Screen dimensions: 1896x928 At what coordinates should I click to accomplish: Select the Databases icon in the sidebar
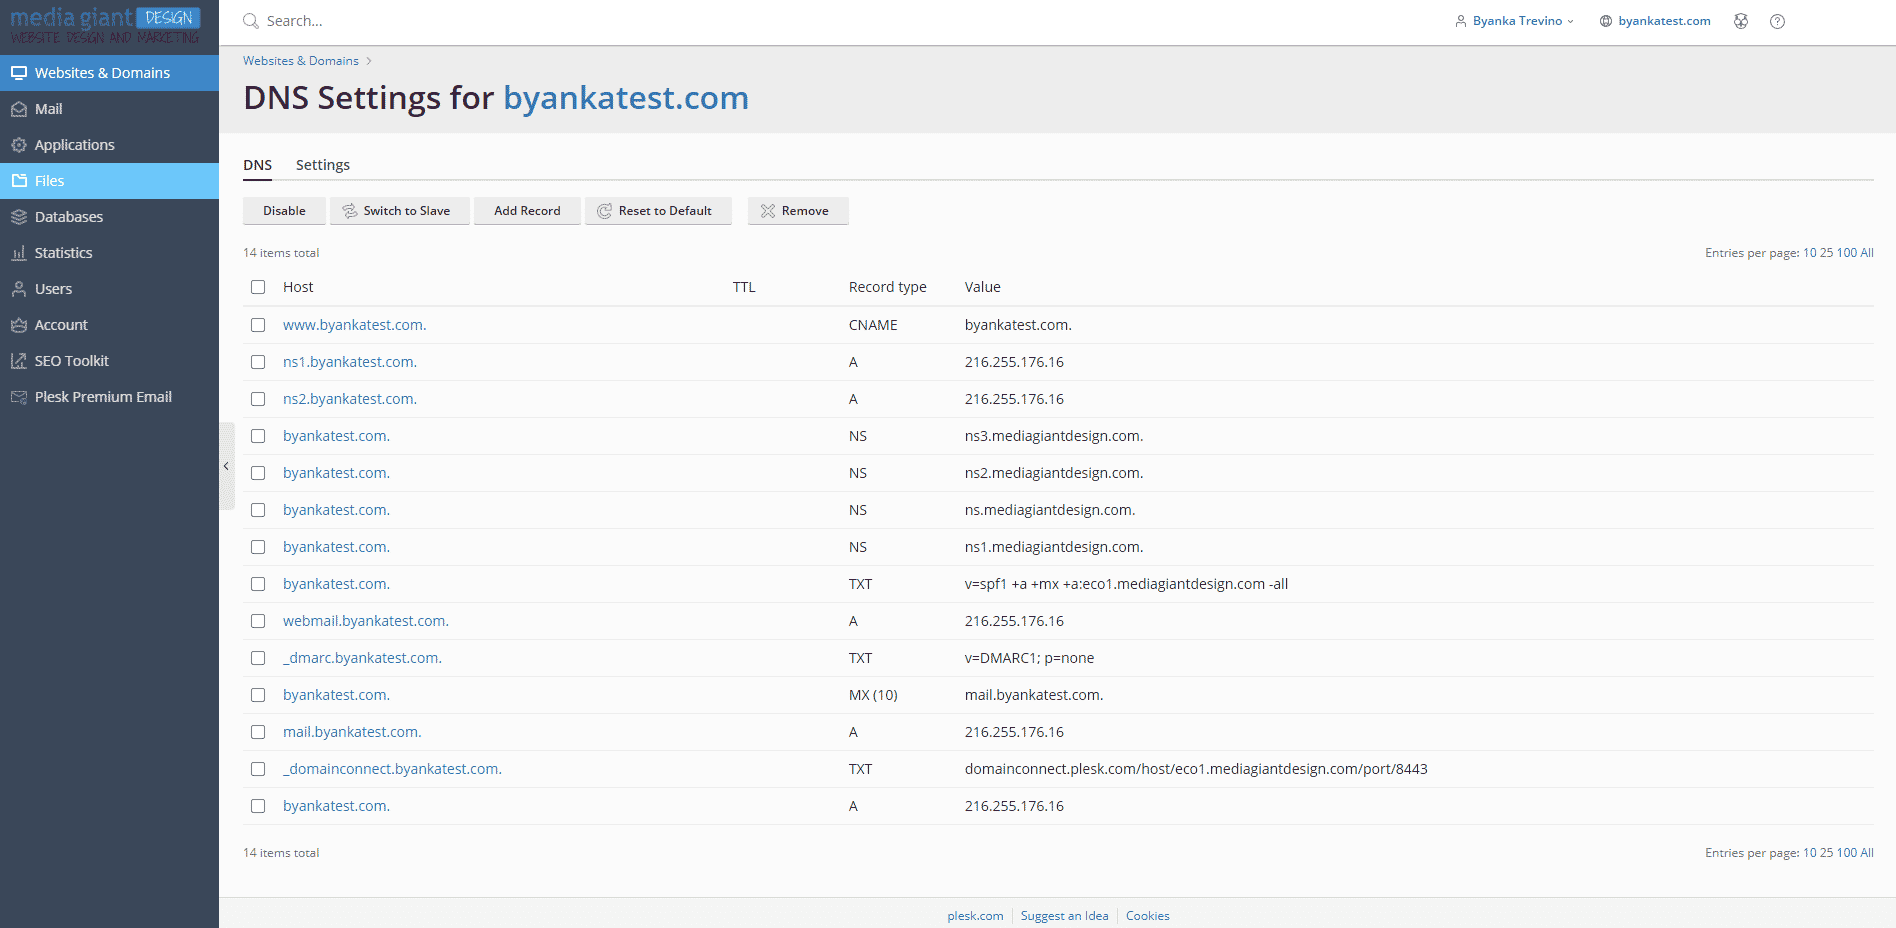point(19,216)
